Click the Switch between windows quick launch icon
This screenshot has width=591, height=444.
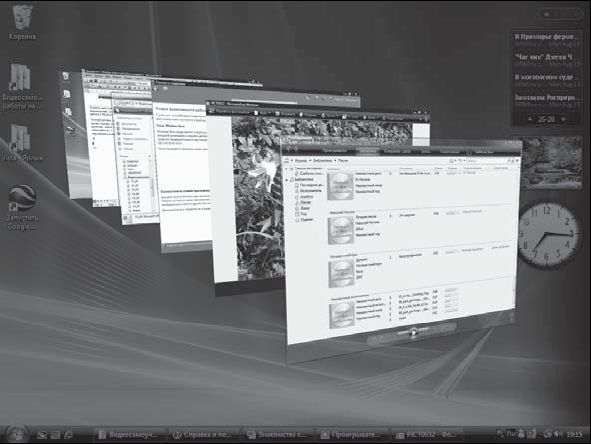click(55, 435)
